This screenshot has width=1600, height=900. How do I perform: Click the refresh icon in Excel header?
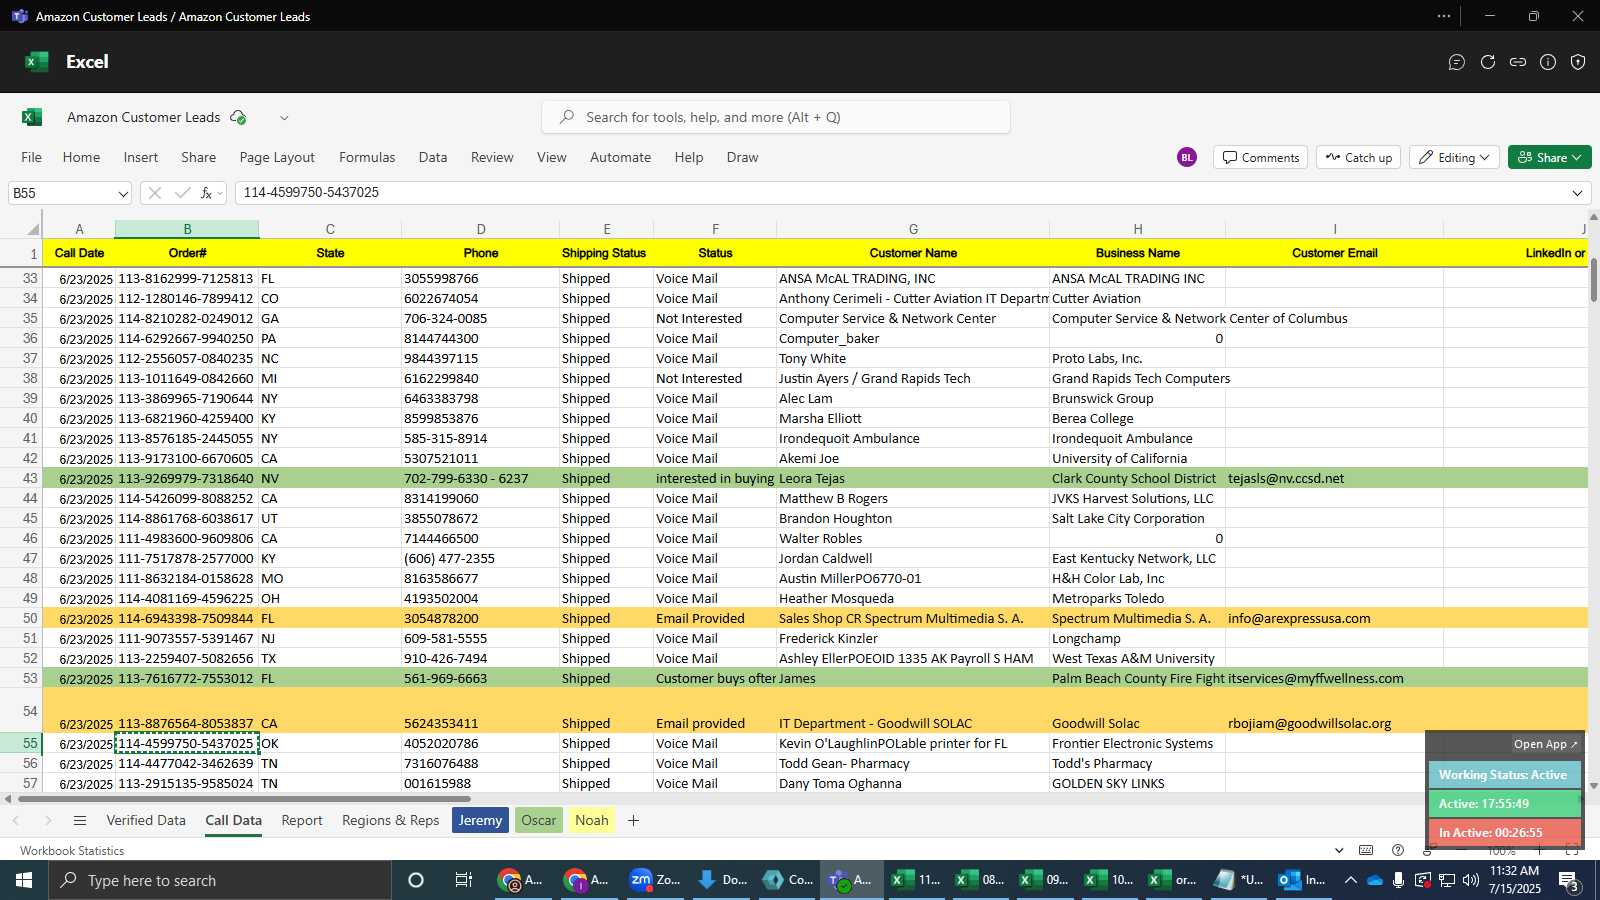[1488, 62]
